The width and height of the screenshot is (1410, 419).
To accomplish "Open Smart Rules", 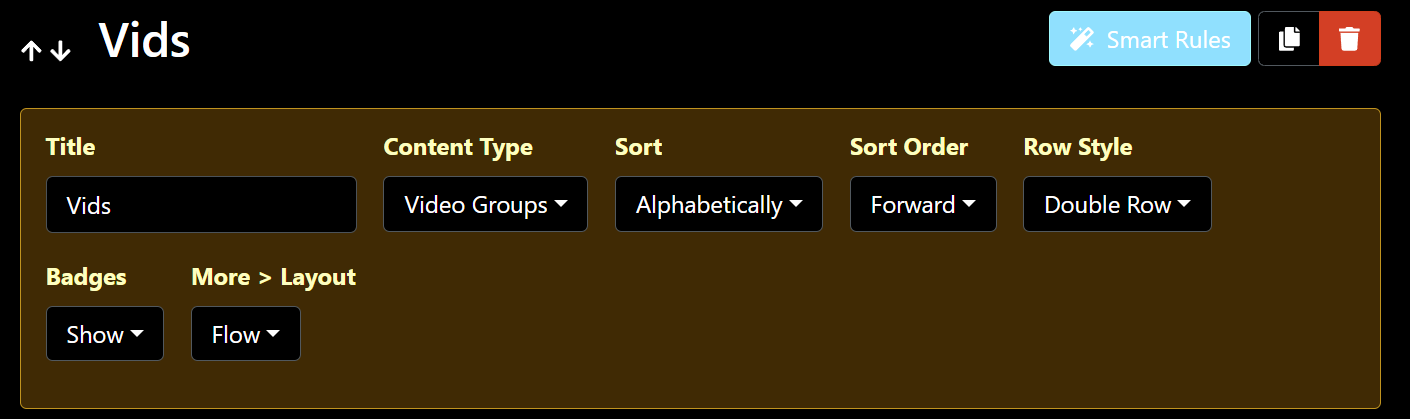I will click(1149, 39).
